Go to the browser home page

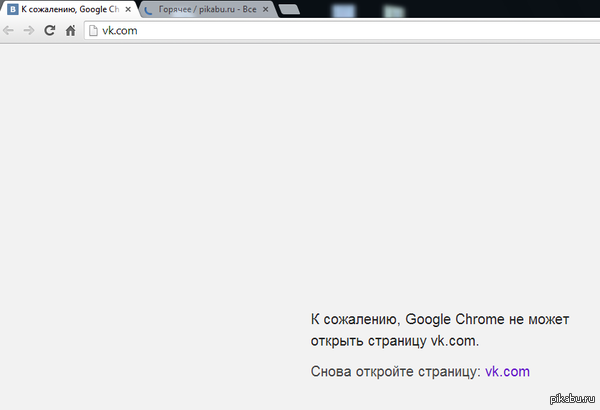pos(70,31)
